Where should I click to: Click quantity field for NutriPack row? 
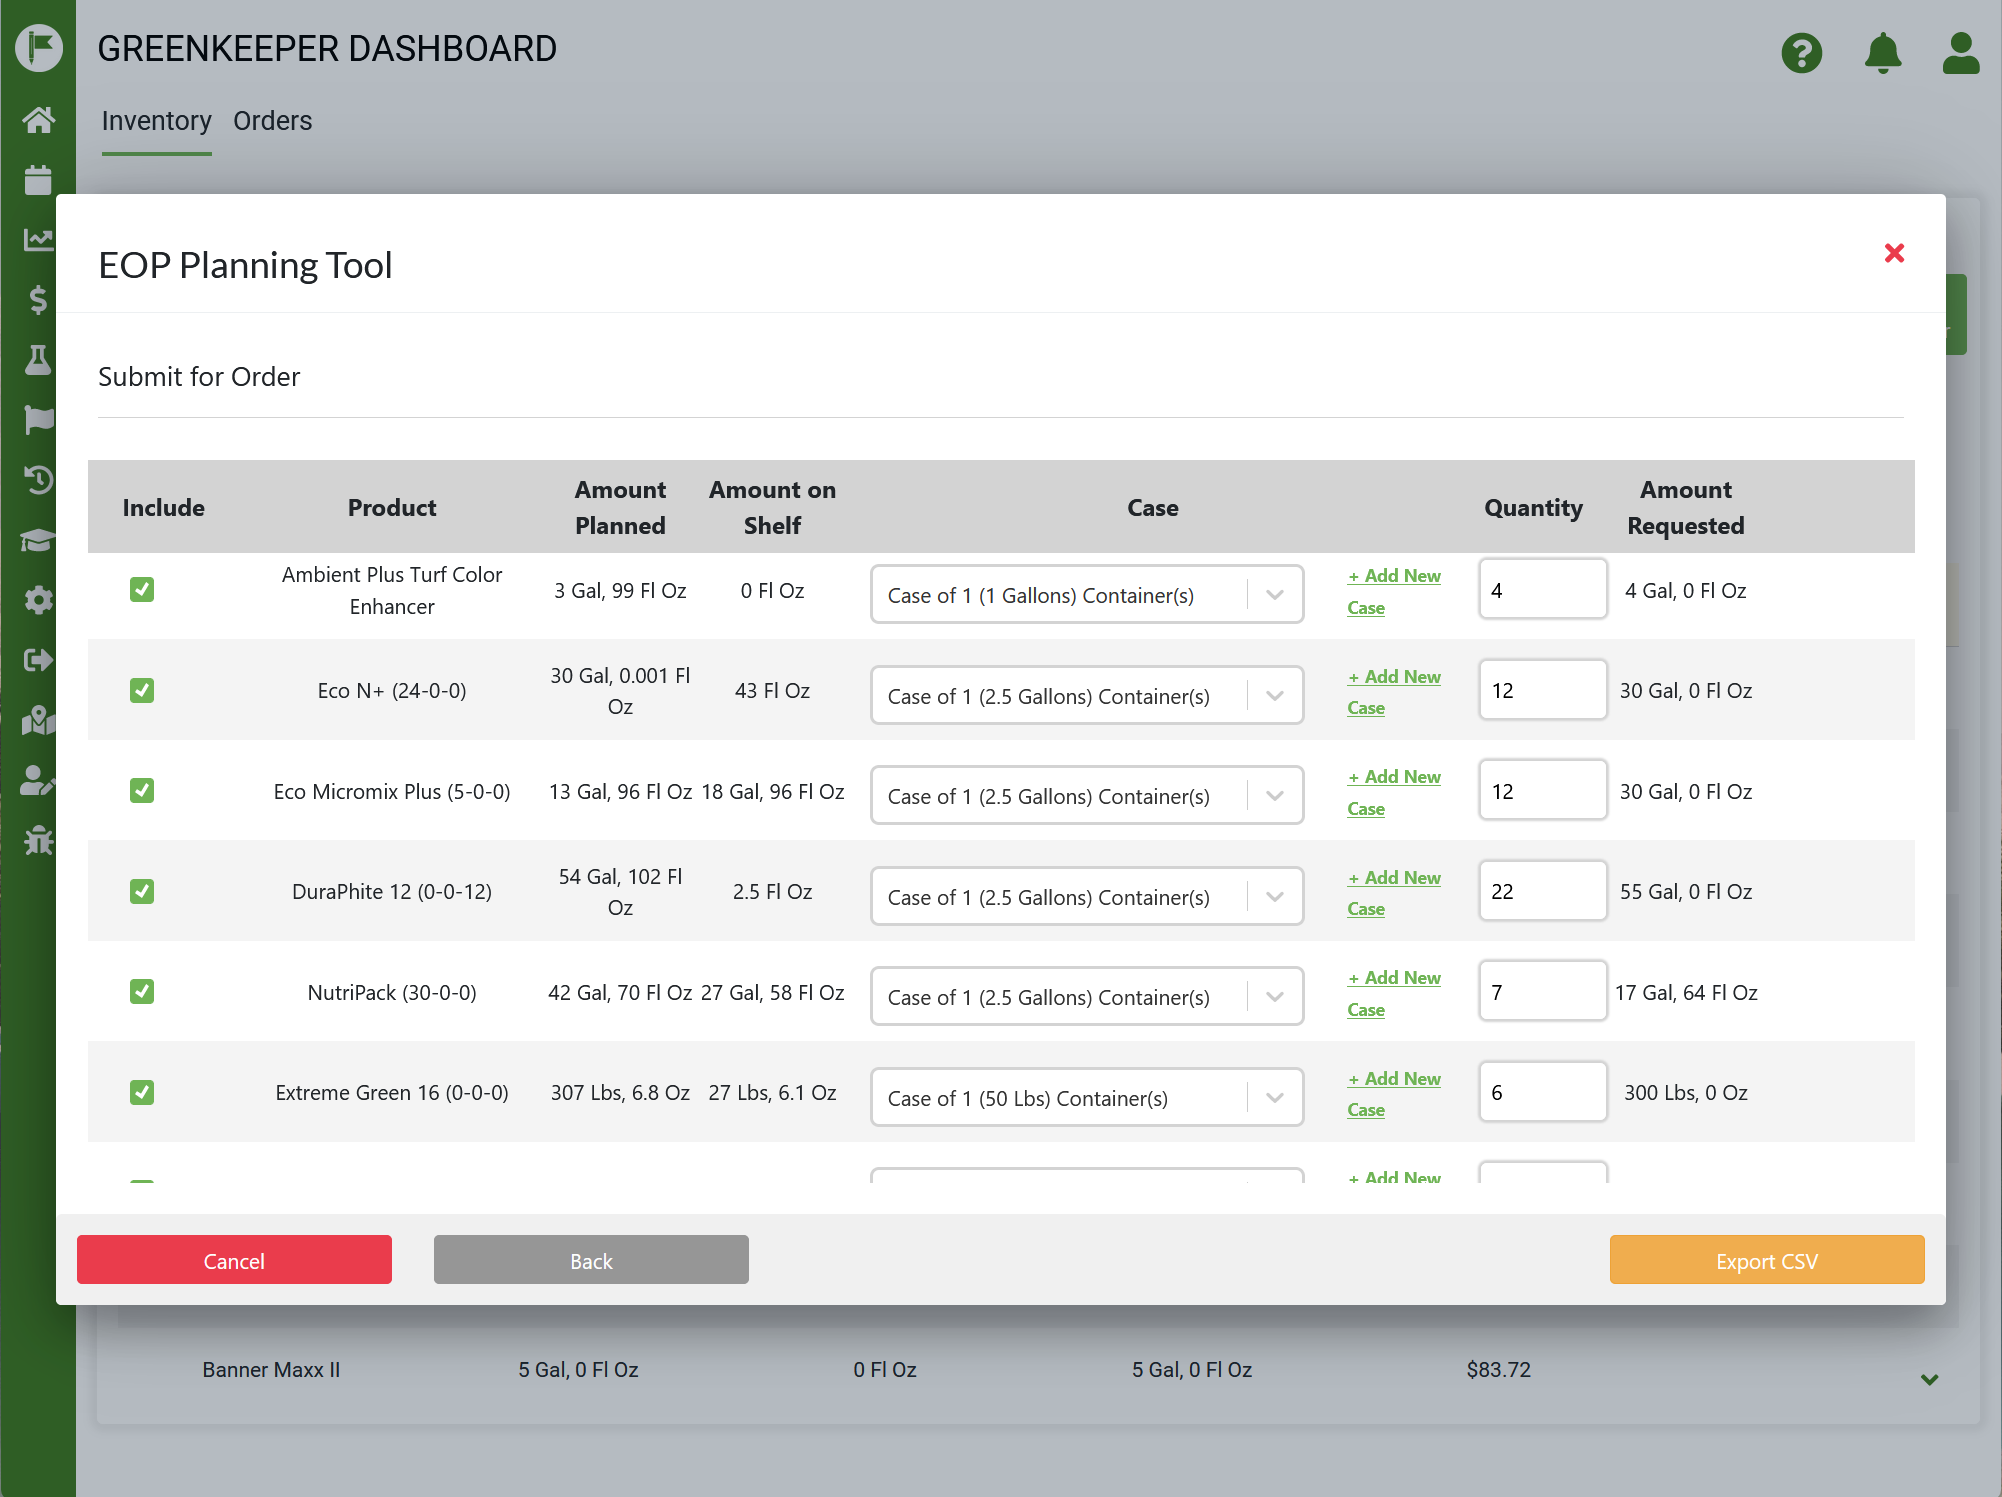[x=1543, y=992]
